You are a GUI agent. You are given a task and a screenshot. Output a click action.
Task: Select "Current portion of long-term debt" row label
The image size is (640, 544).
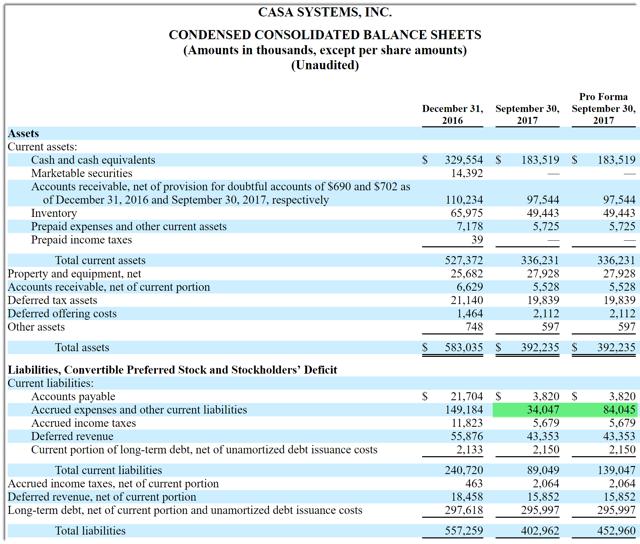tap(204, 450)
